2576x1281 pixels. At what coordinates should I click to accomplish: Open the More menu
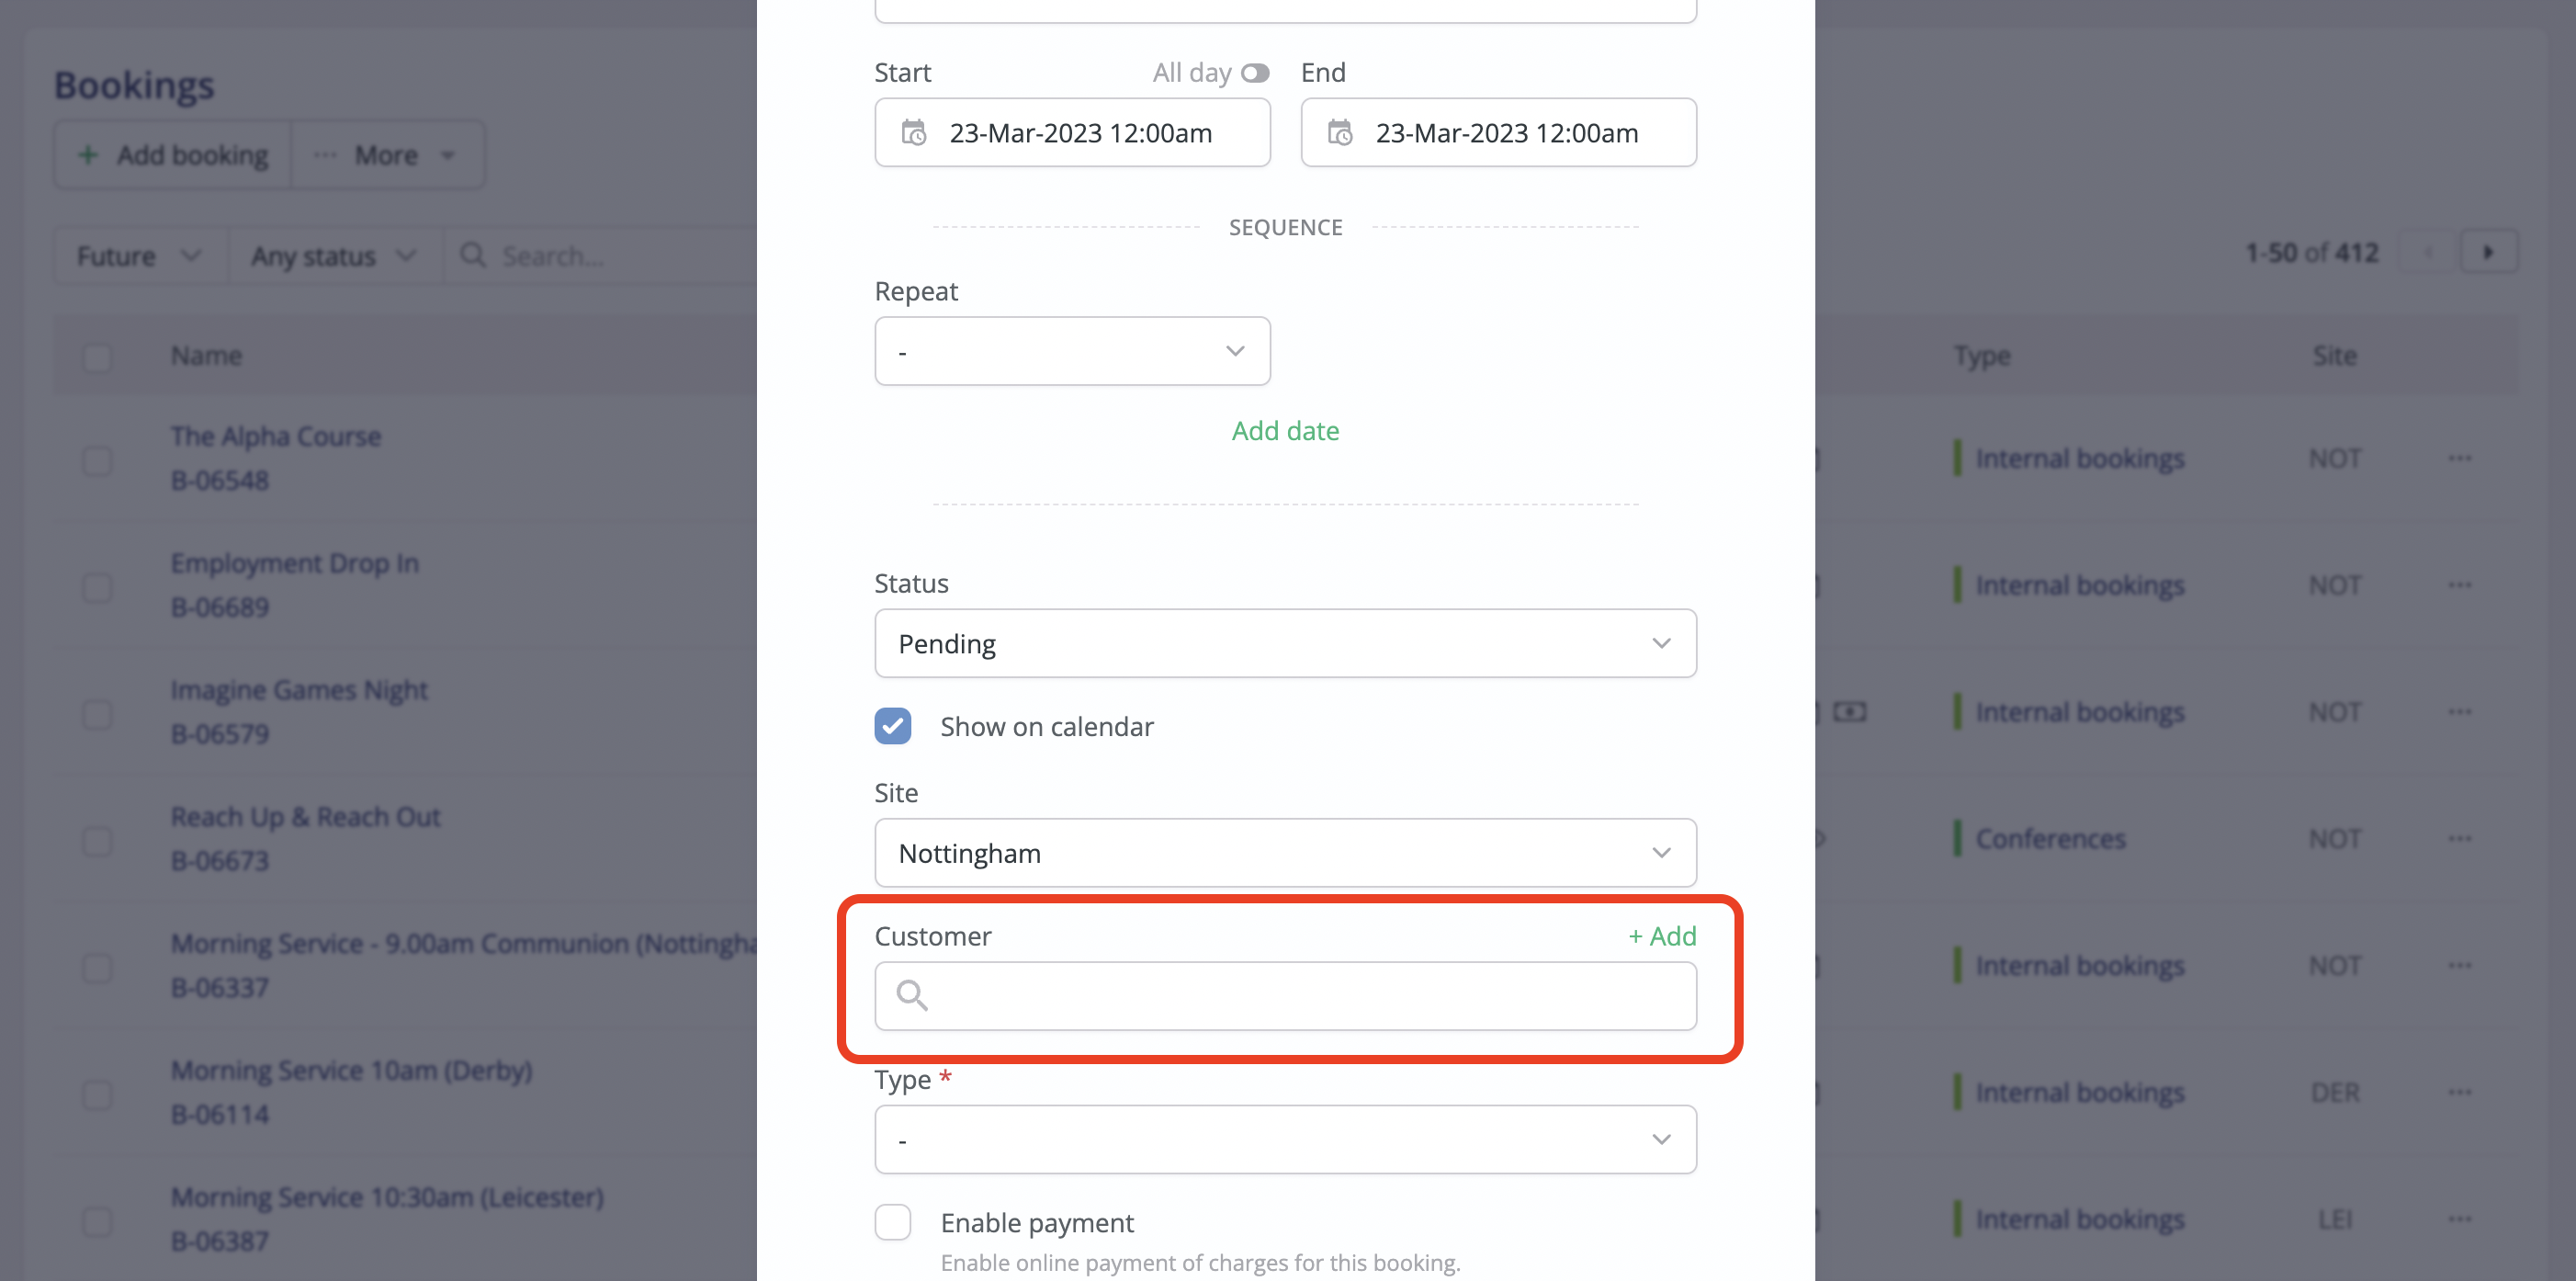coord(386,155)
